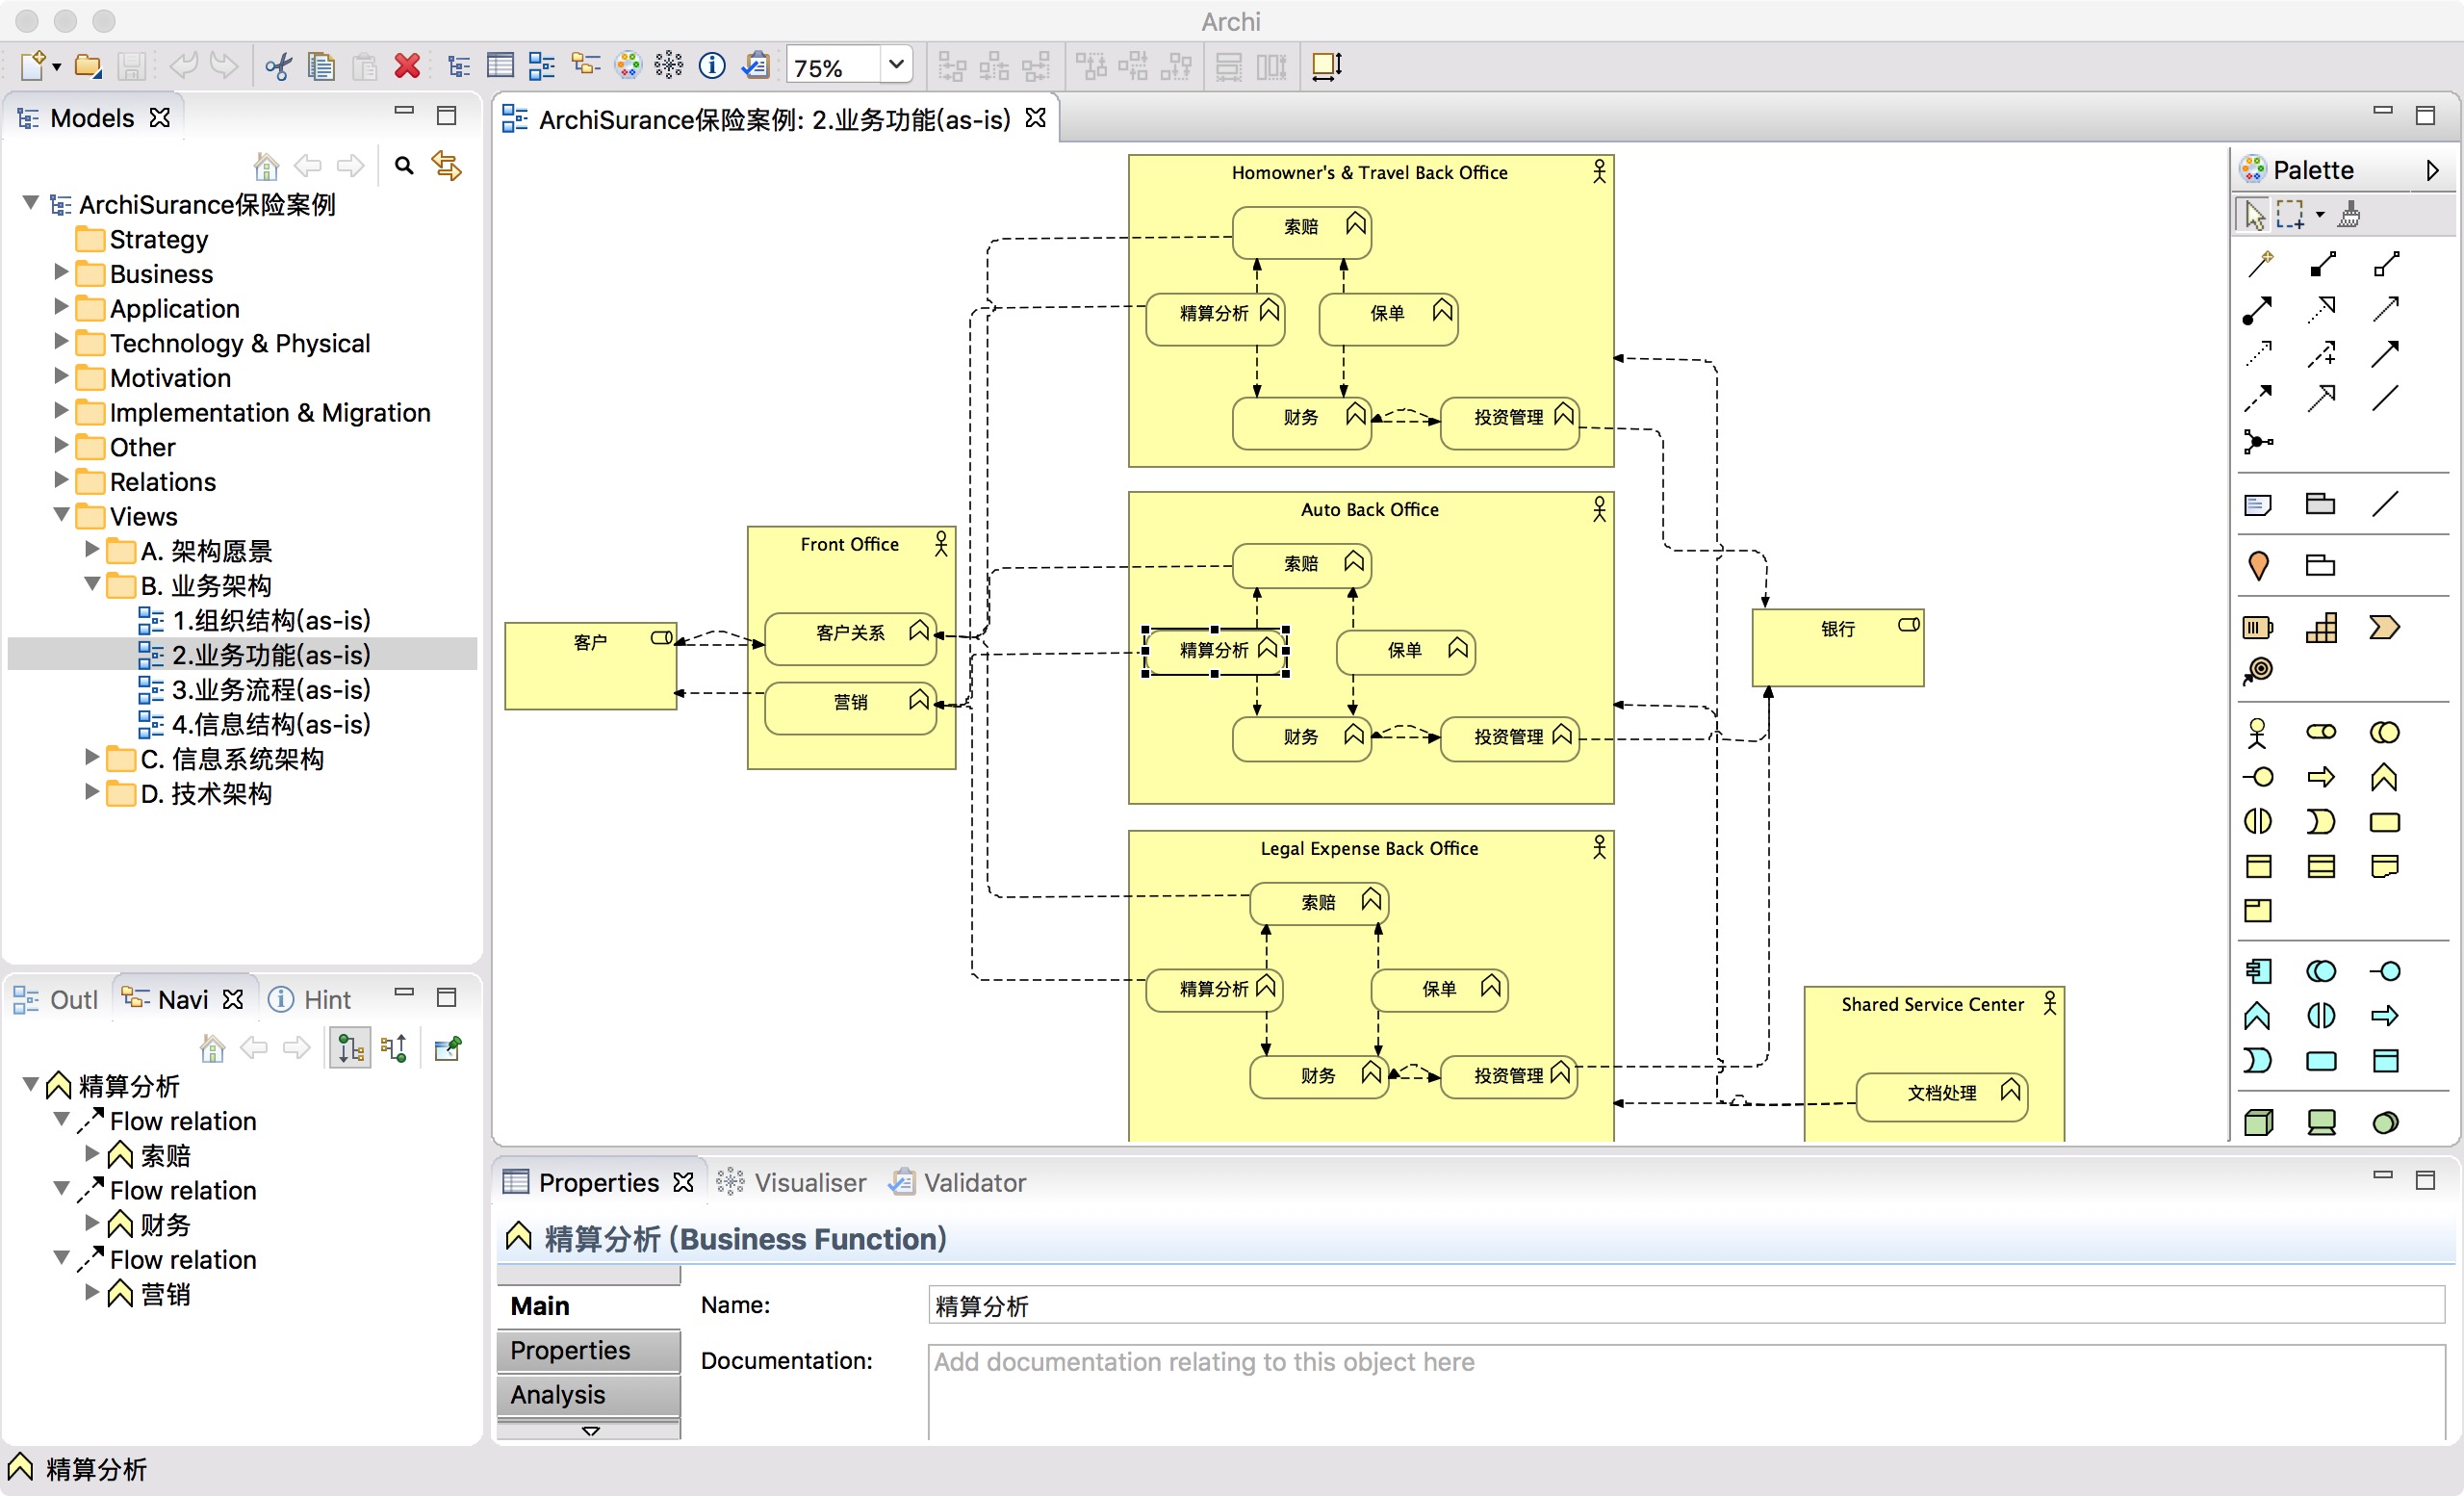
Task: Expand the Business folder in the model tree
Action: (61, 273)
